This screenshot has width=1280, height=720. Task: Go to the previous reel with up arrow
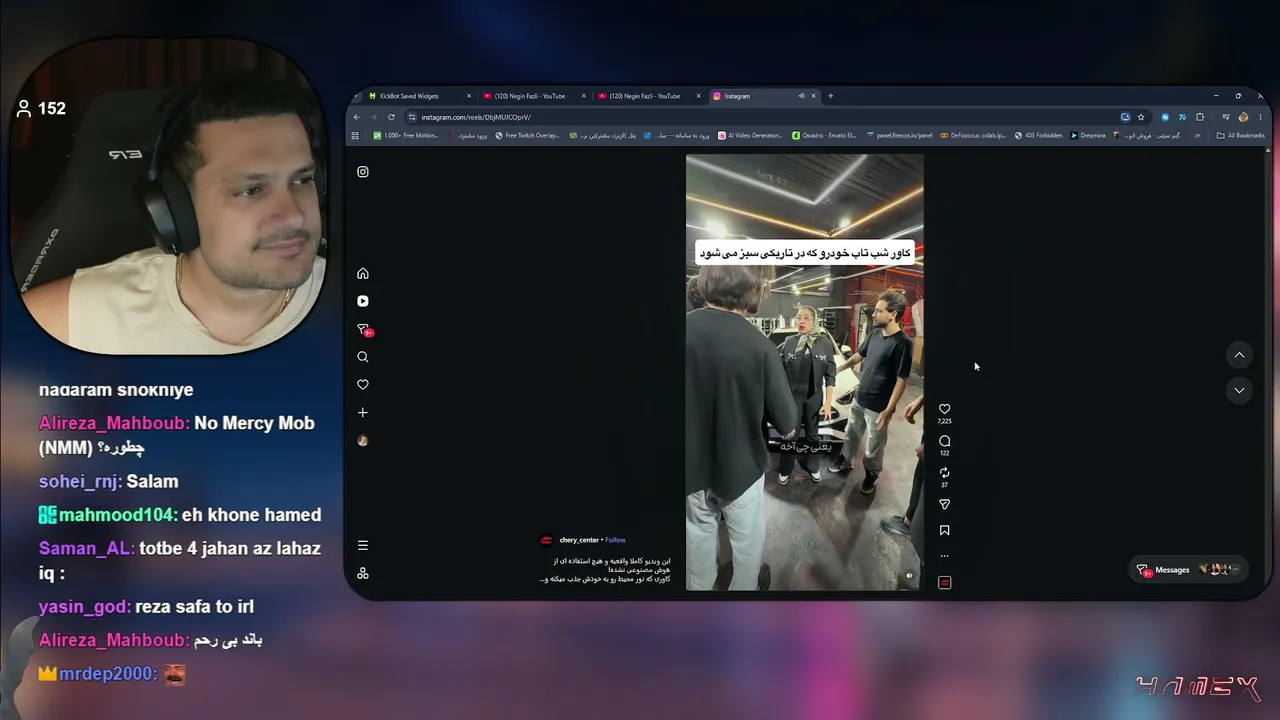[1239, 355]
